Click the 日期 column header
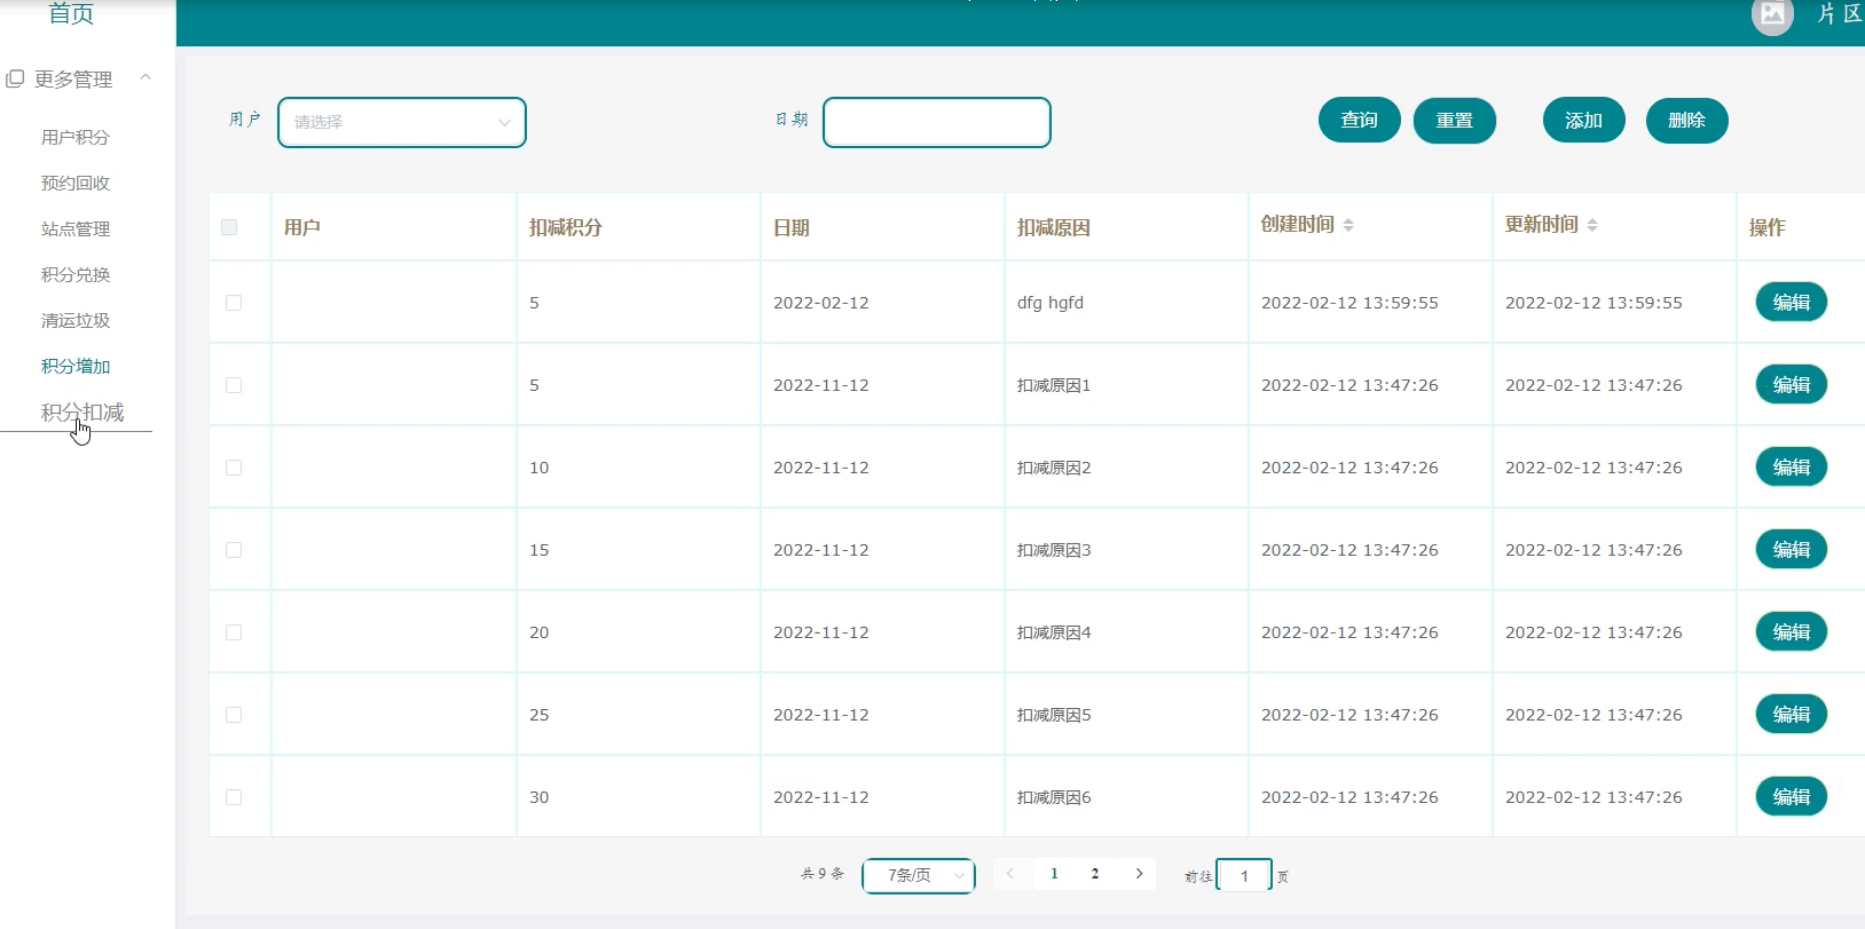The height and width of the screenshot is (929, 1865). tap(791, 227)
